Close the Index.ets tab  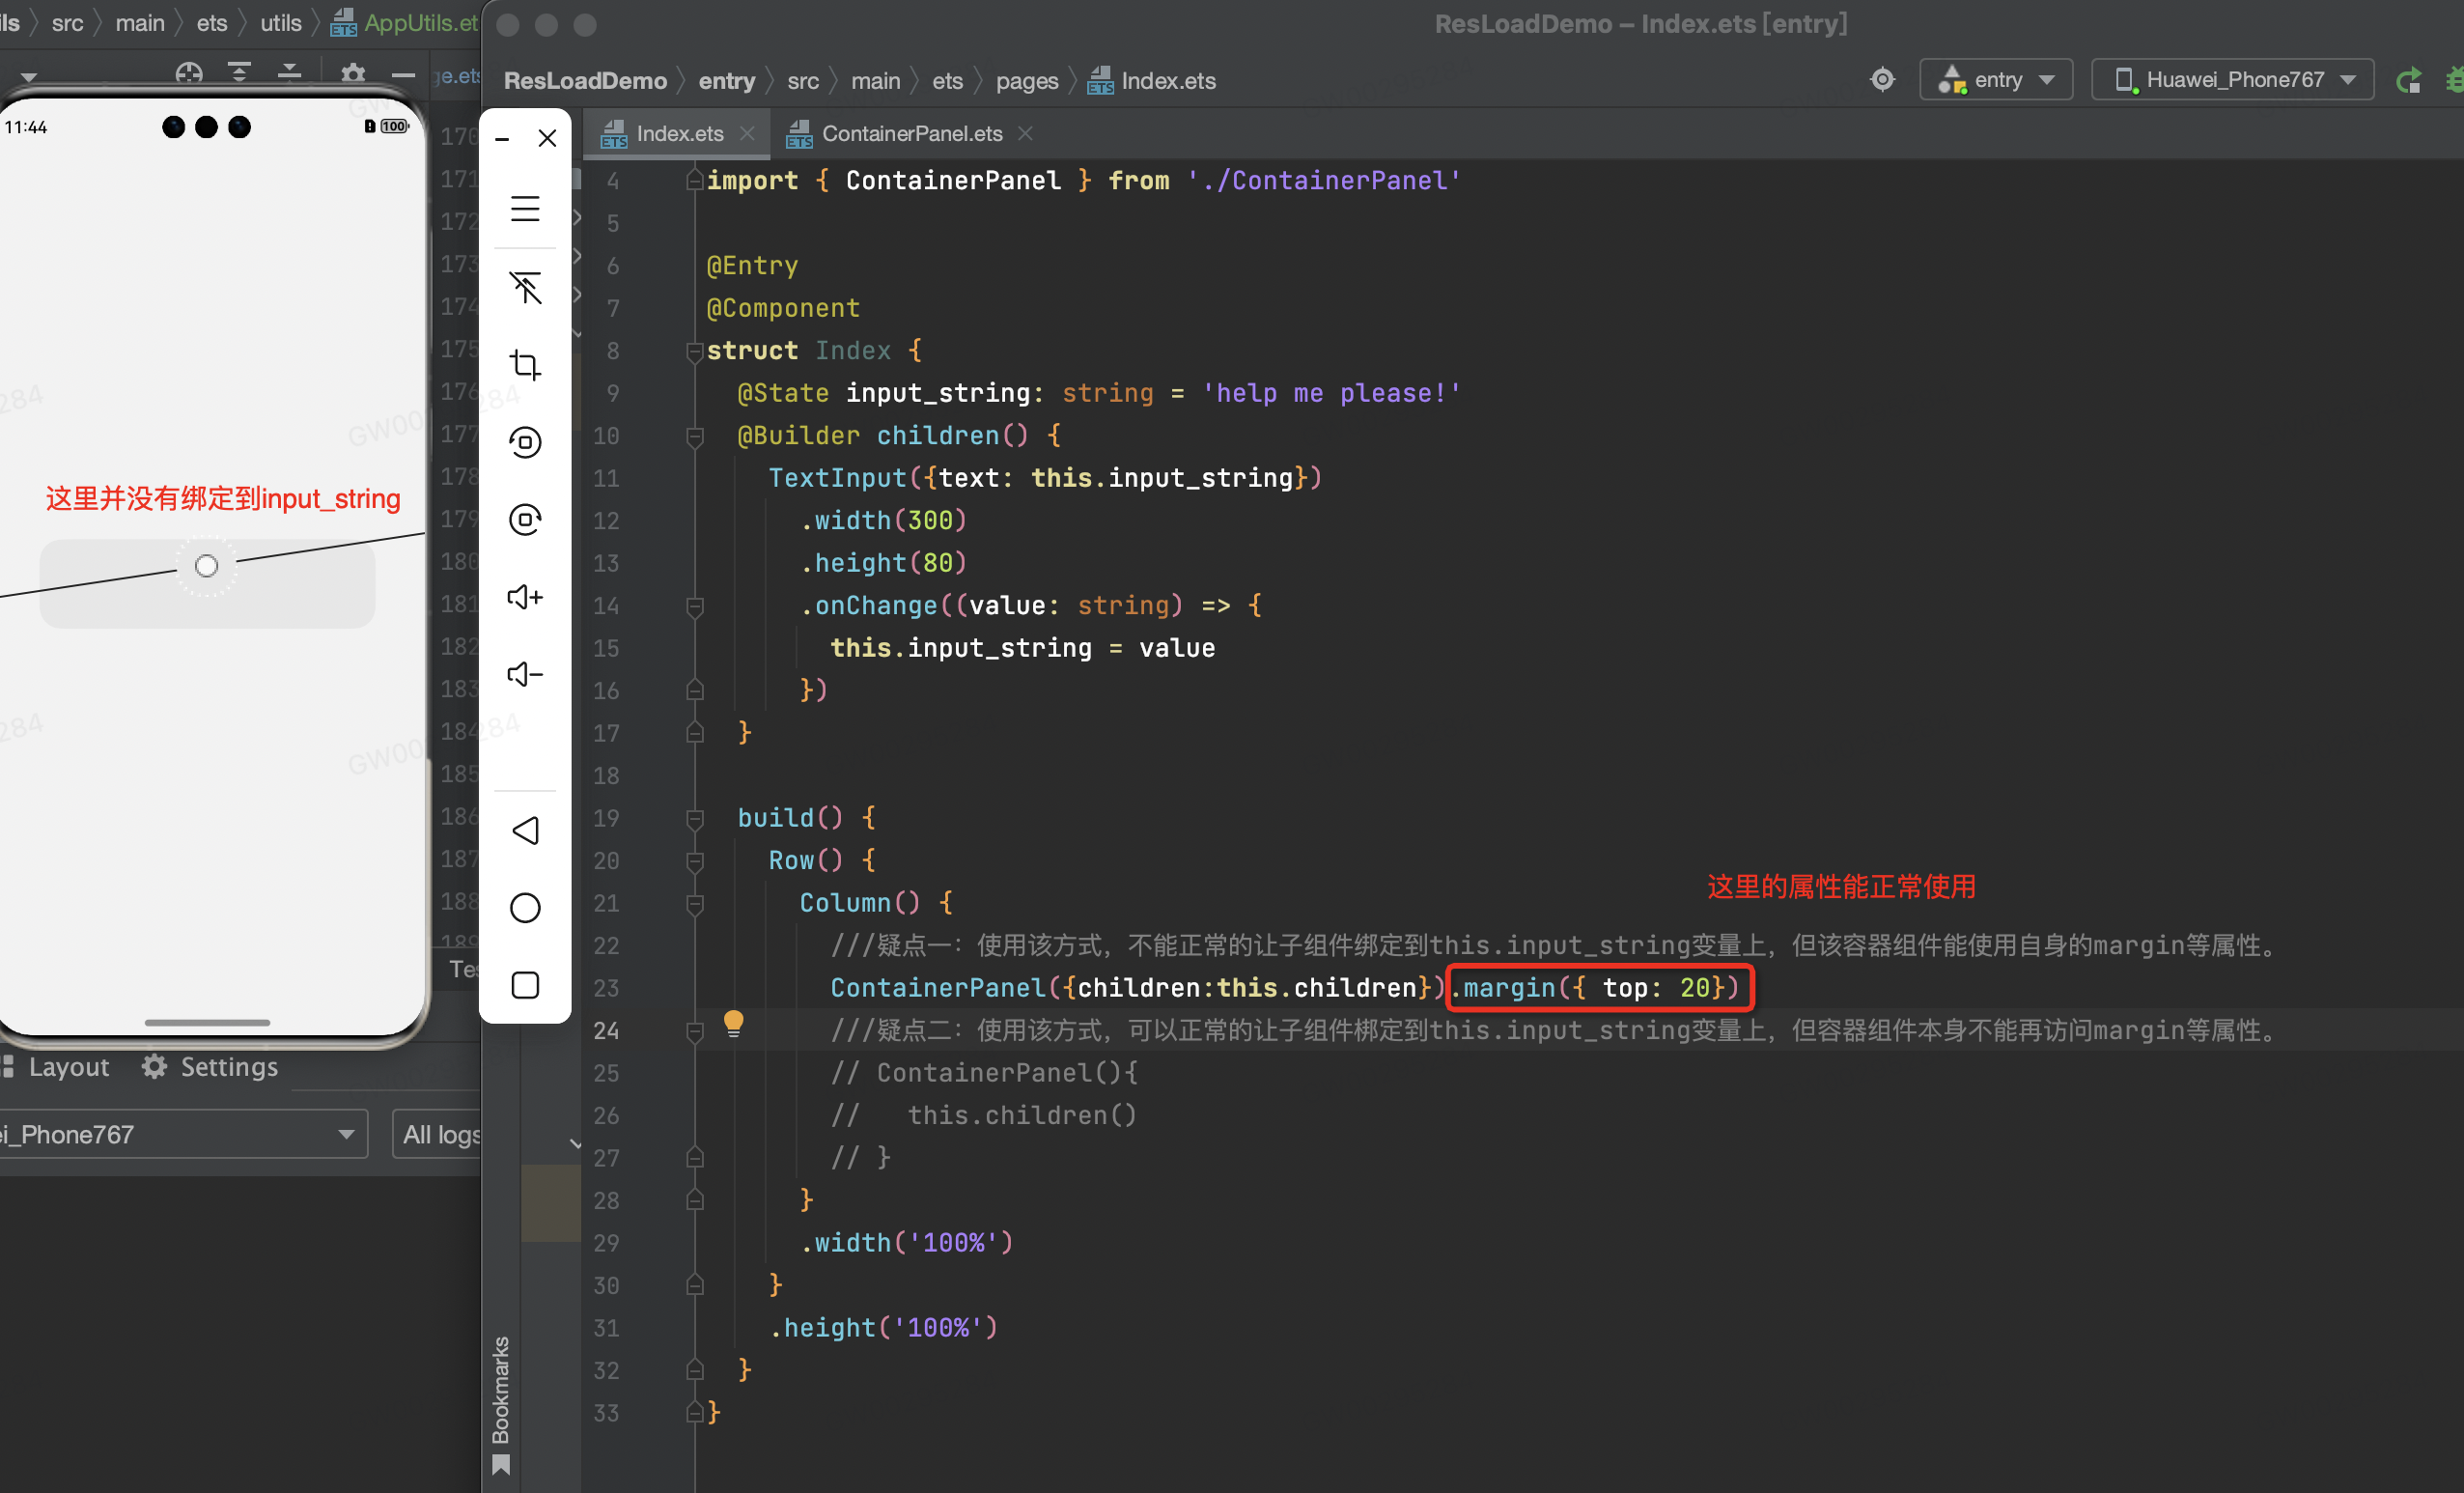(747, 133)
